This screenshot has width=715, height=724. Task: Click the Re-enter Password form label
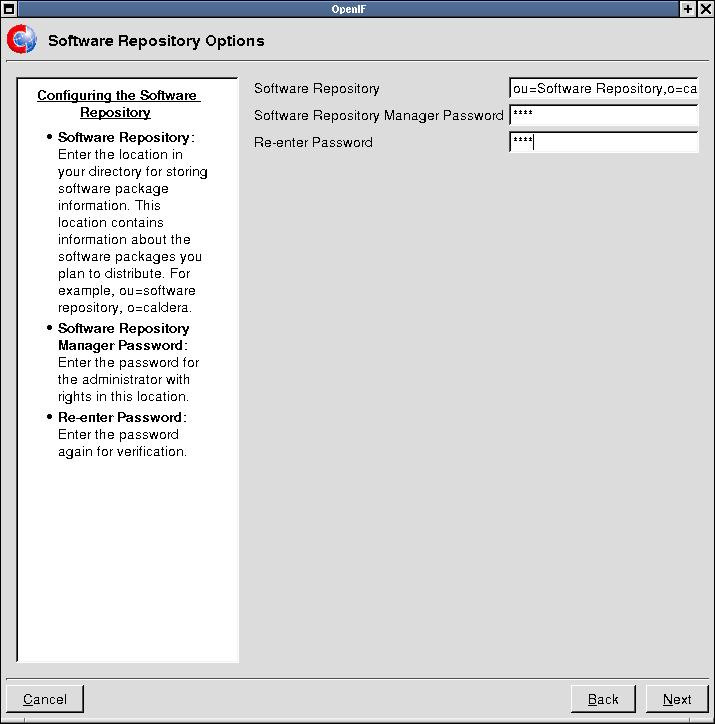pyautogui.click(x=313, y=143)
